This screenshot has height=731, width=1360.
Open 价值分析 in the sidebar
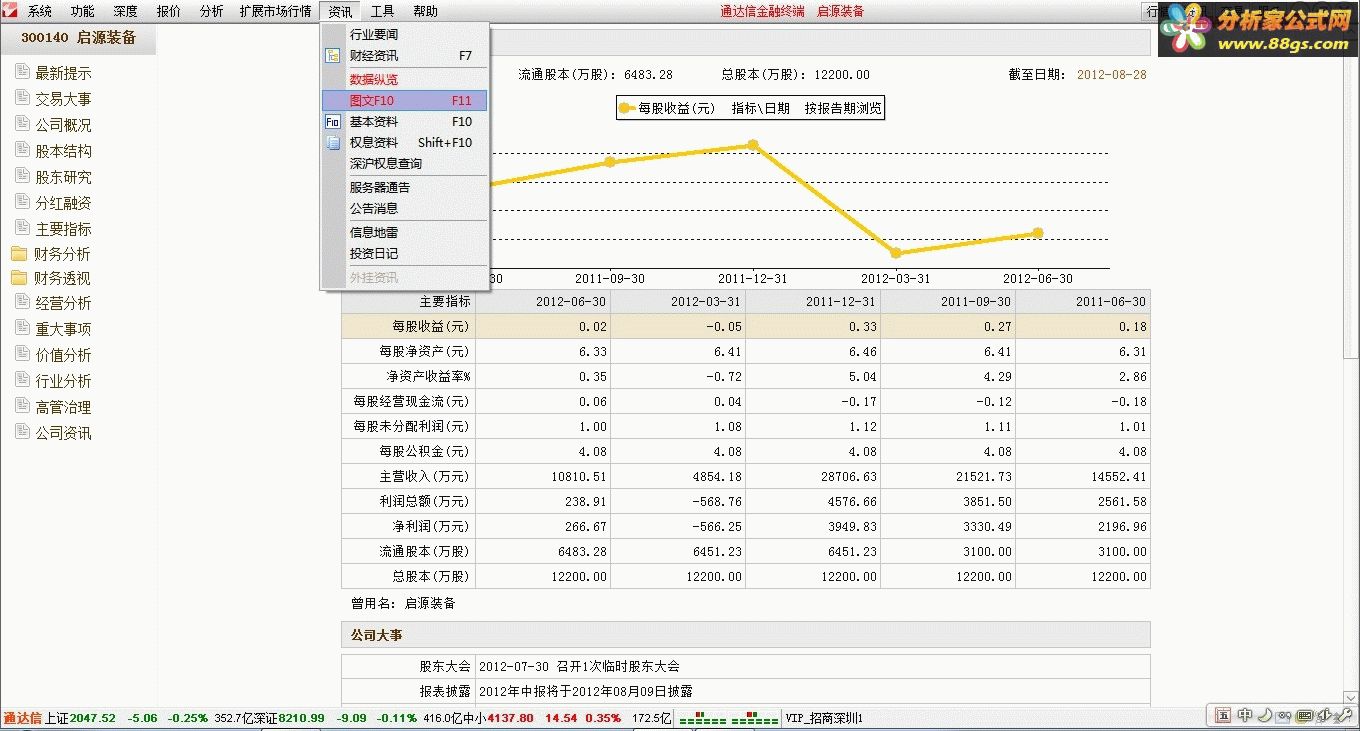coord(63,355)
